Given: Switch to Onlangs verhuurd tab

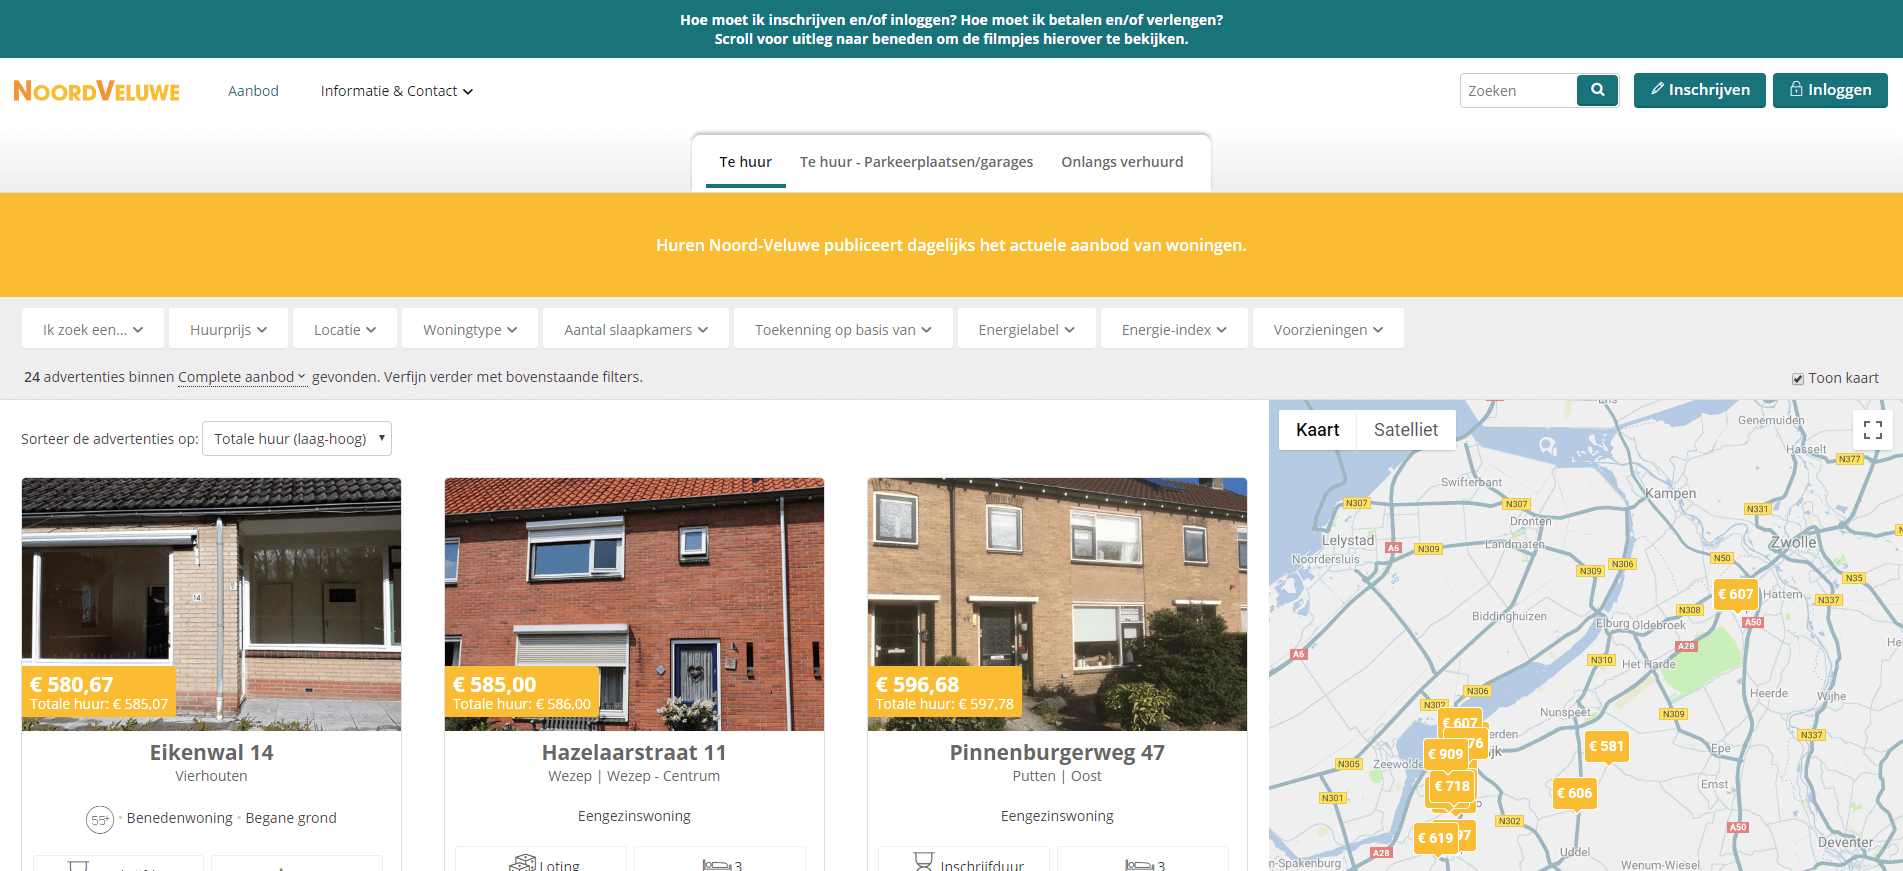Looking at the screenshot, I should pos(1122,162).
